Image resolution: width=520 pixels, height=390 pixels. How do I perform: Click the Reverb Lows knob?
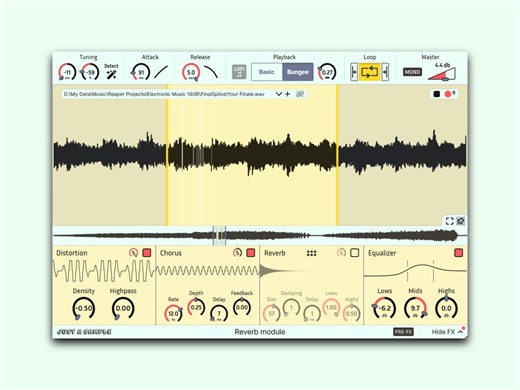[331, 307]
